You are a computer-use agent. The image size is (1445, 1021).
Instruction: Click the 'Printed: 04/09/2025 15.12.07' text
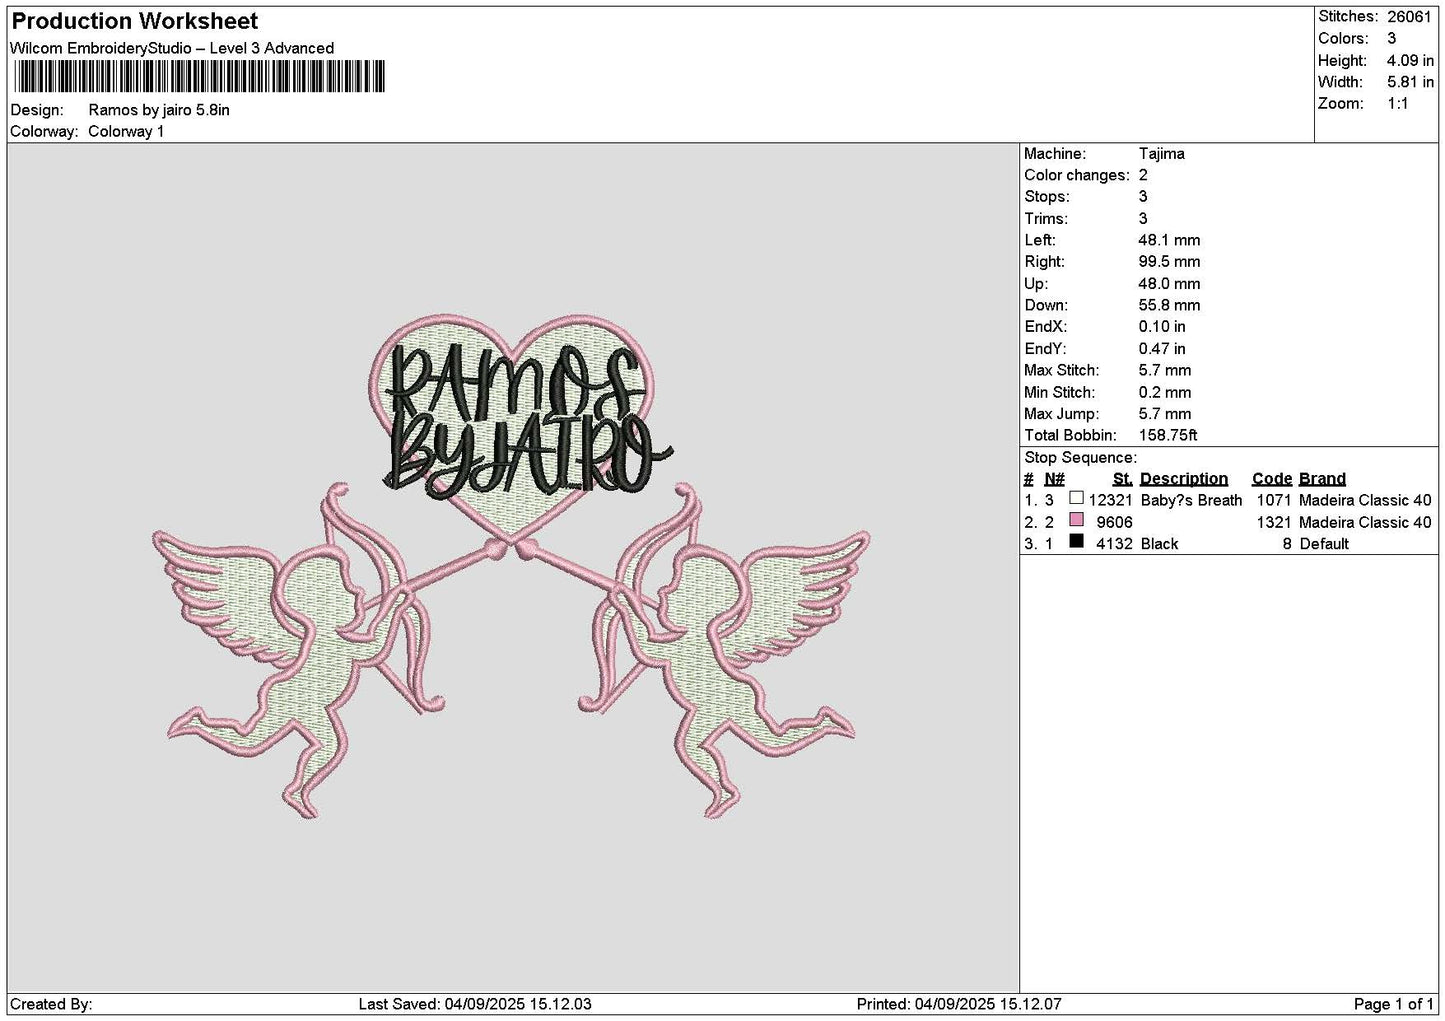coord(959,1004)
